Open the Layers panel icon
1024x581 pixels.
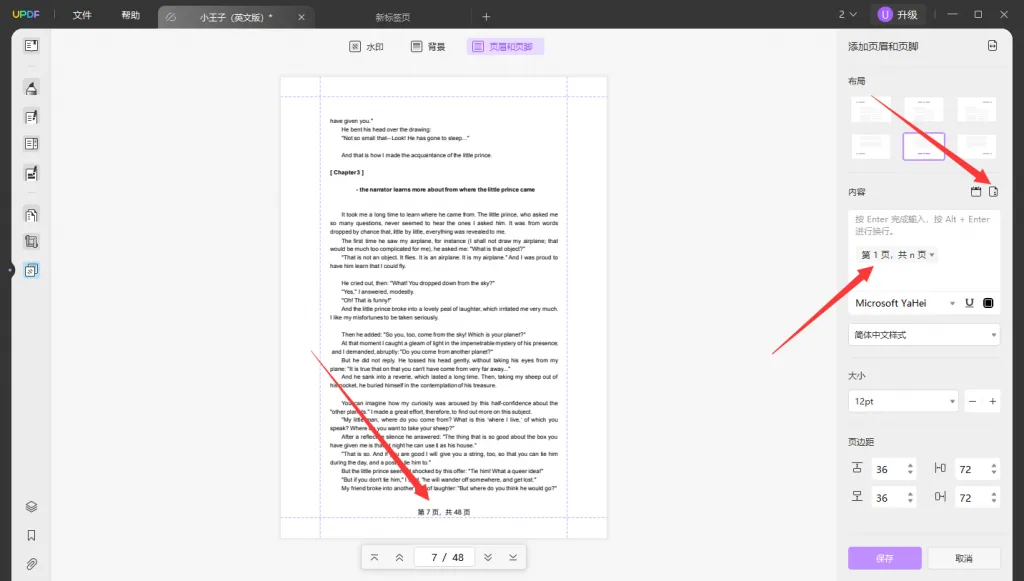pyautogui.click(x=31, y=507)
